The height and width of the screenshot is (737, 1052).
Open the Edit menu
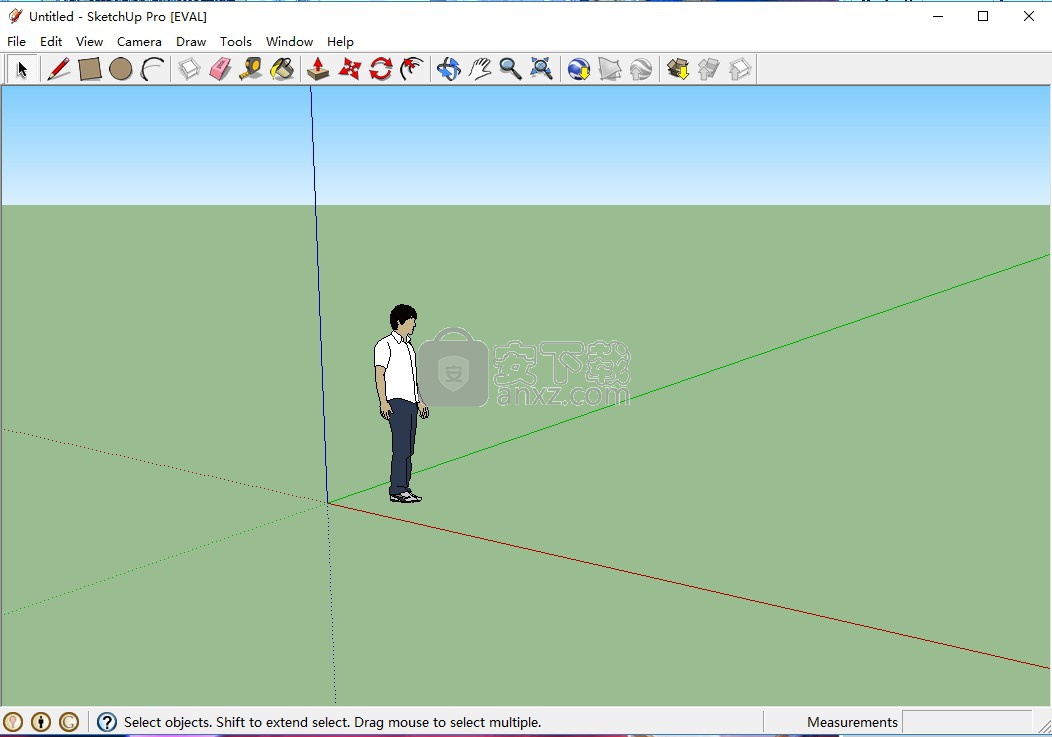[51, 42]
